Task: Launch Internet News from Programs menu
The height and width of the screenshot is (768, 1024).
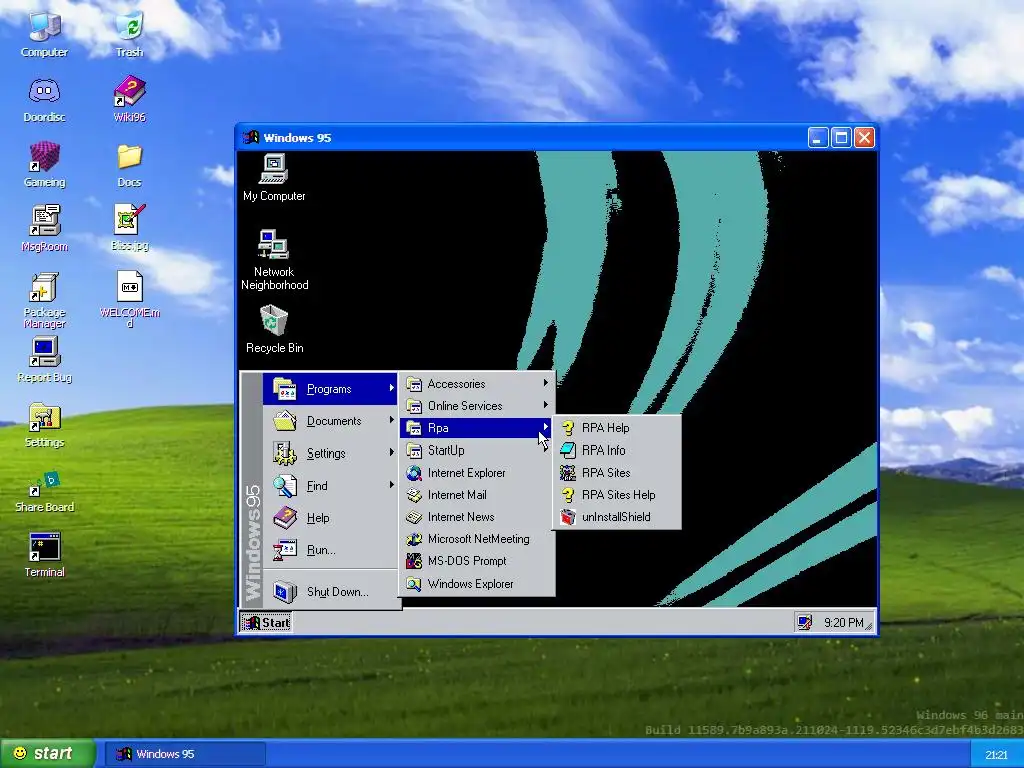Action: click(x=477, y=517)
